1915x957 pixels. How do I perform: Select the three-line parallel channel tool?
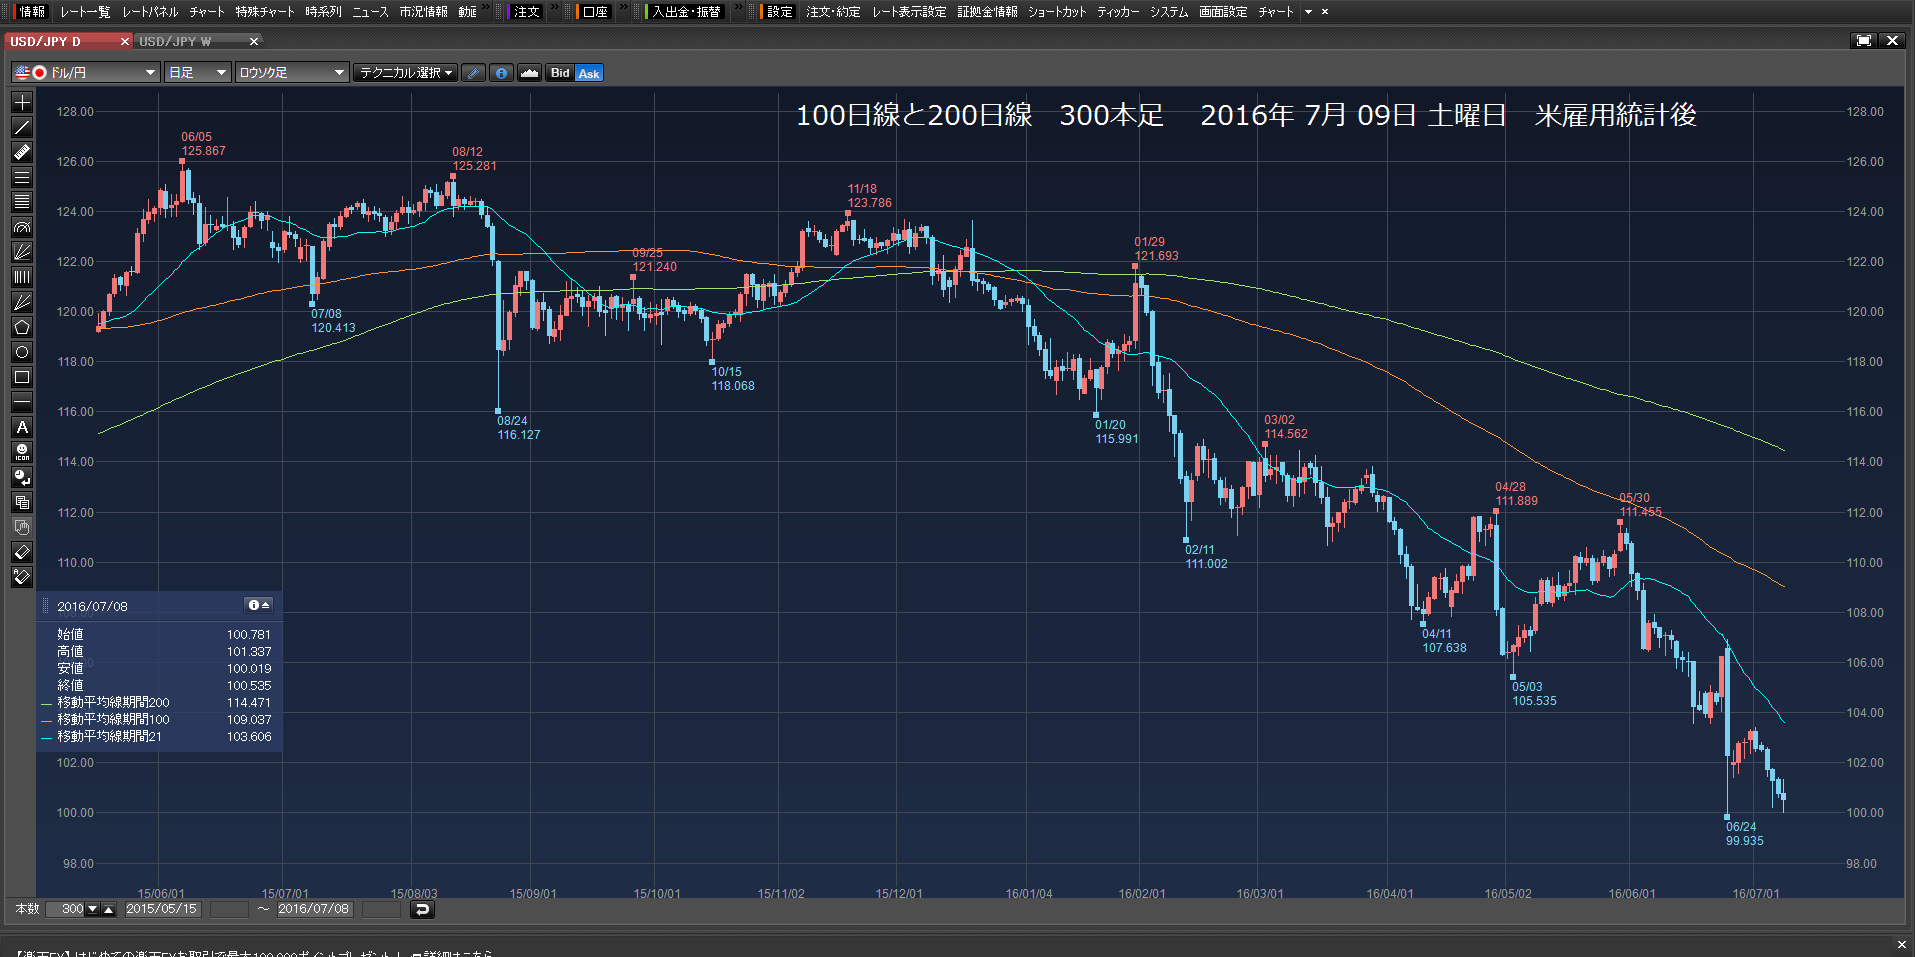click(x=22, y=177)
